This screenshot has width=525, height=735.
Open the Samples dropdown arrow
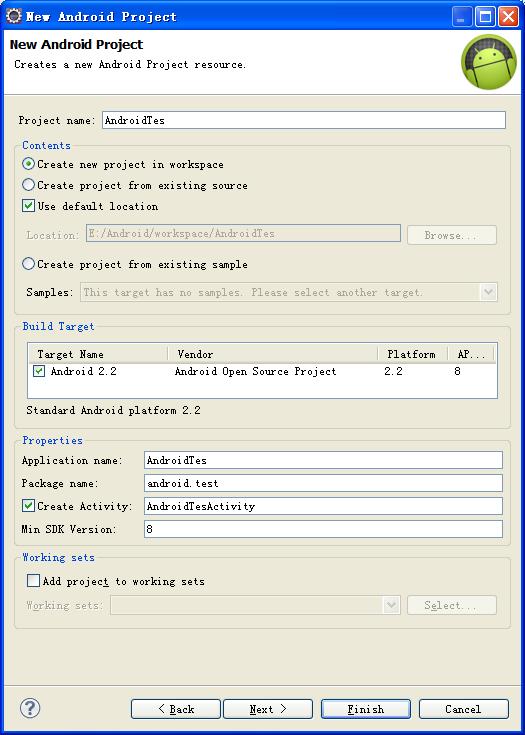click(x=488, y=292)
